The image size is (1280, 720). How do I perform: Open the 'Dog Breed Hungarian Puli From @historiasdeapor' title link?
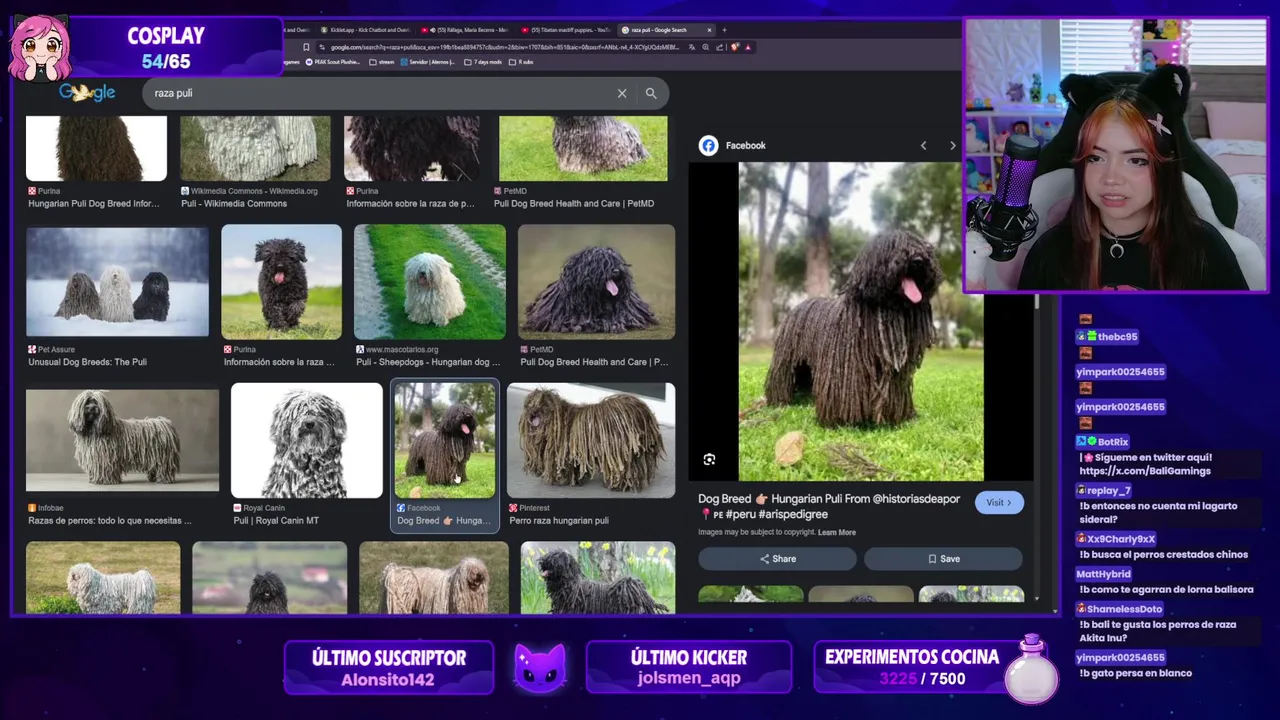[x=829, y=506]
